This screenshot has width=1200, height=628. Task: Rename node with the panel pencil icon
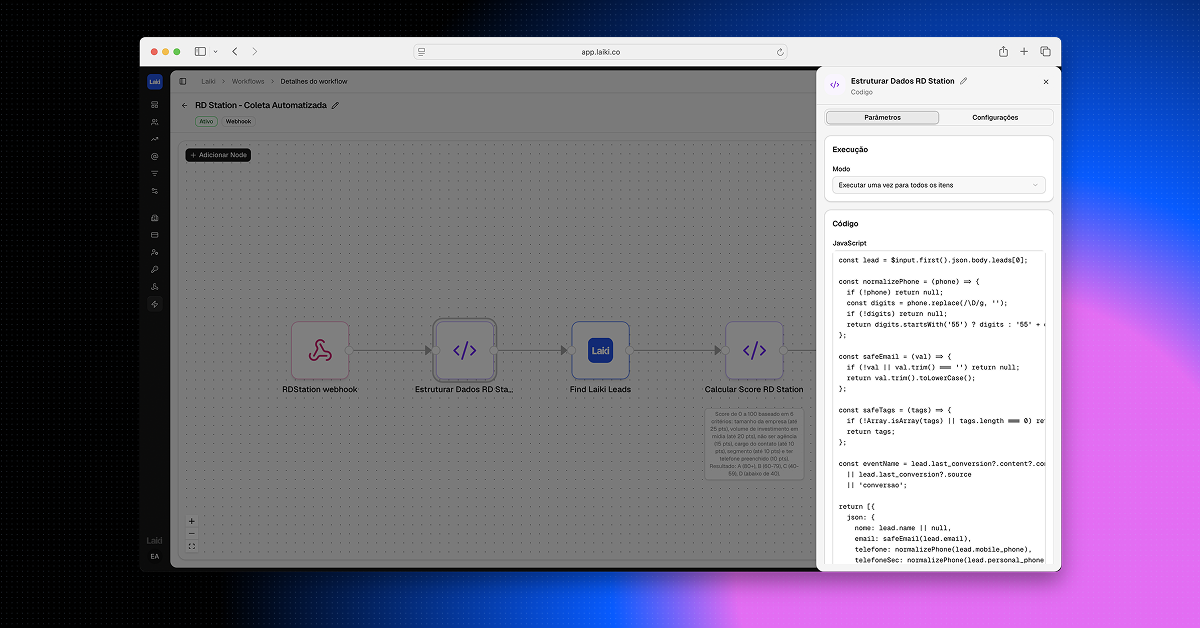(964, 81)
